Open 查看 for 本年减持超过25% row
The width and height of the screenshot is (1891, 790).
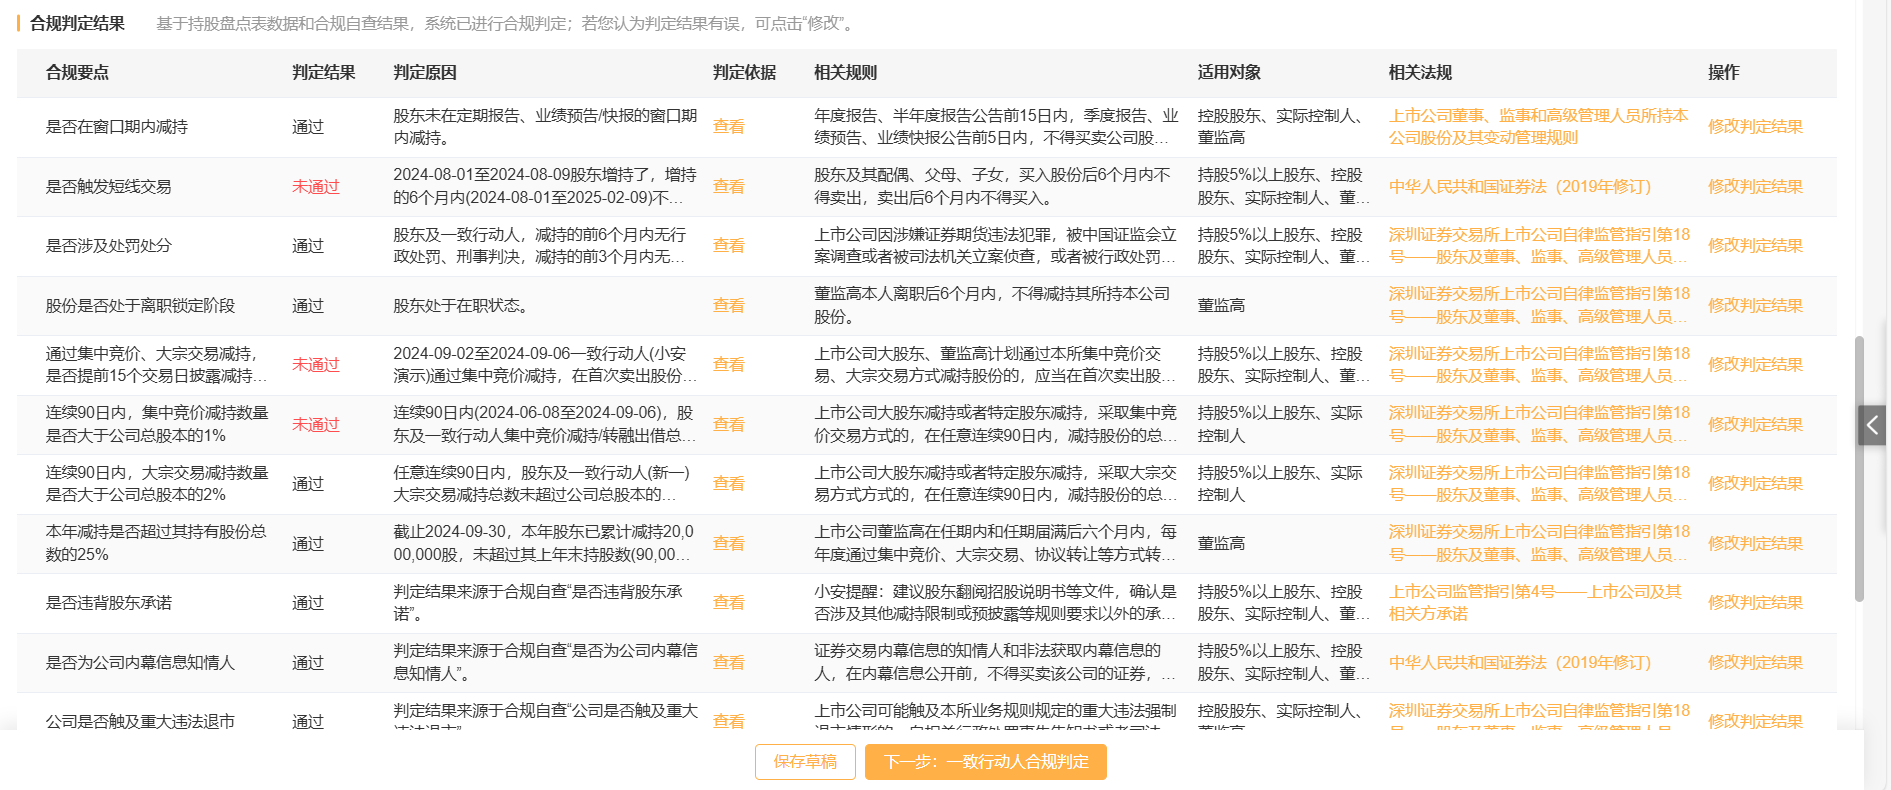(x=728, y=544)
